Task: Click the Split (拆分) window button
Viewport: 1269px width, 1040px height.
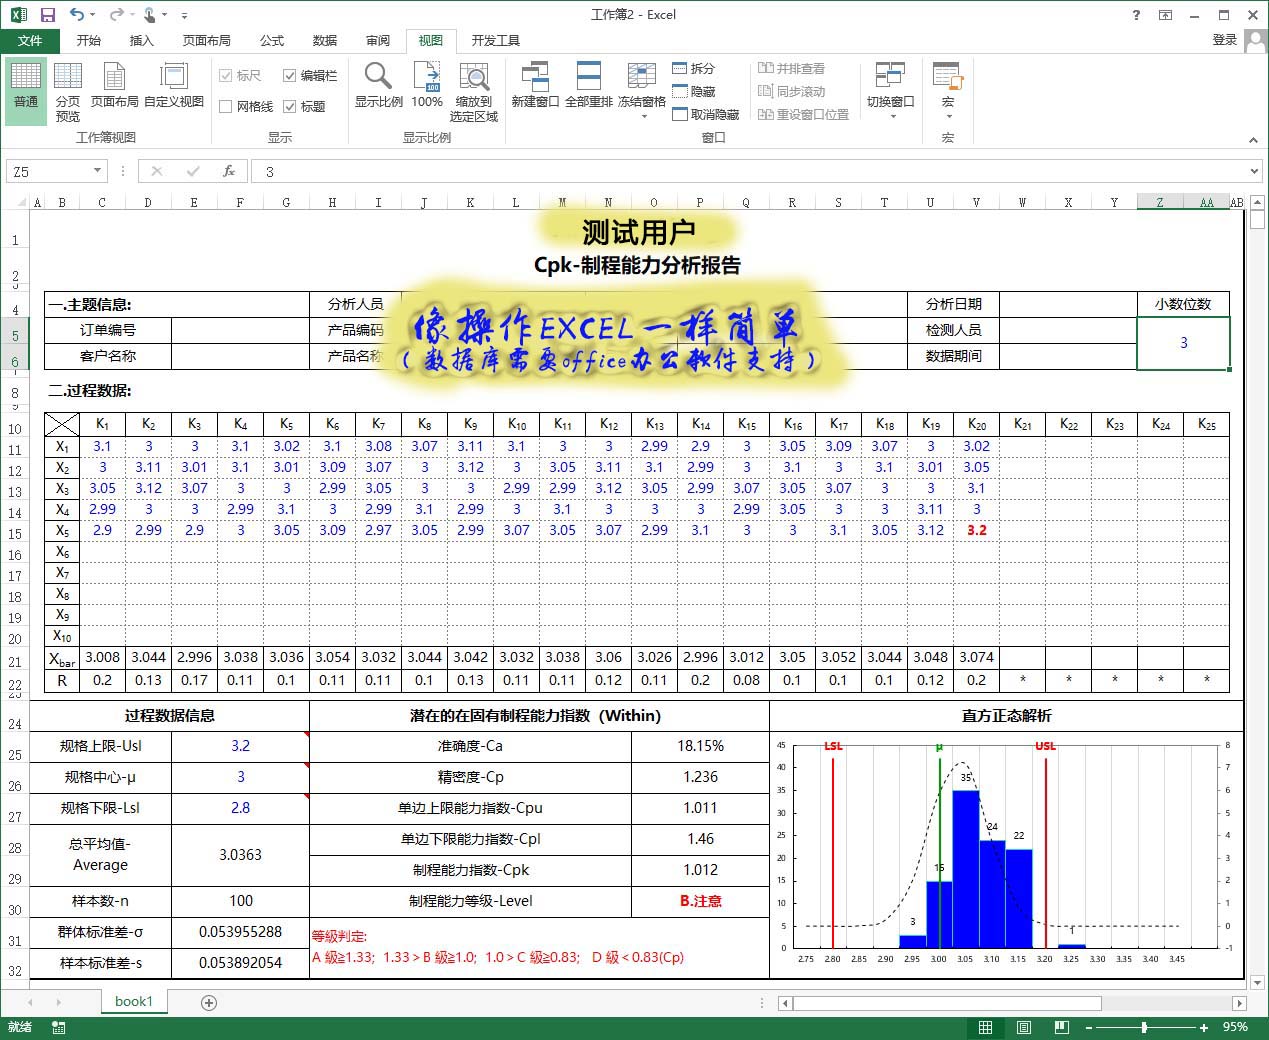Action: [x=694, y=69]
